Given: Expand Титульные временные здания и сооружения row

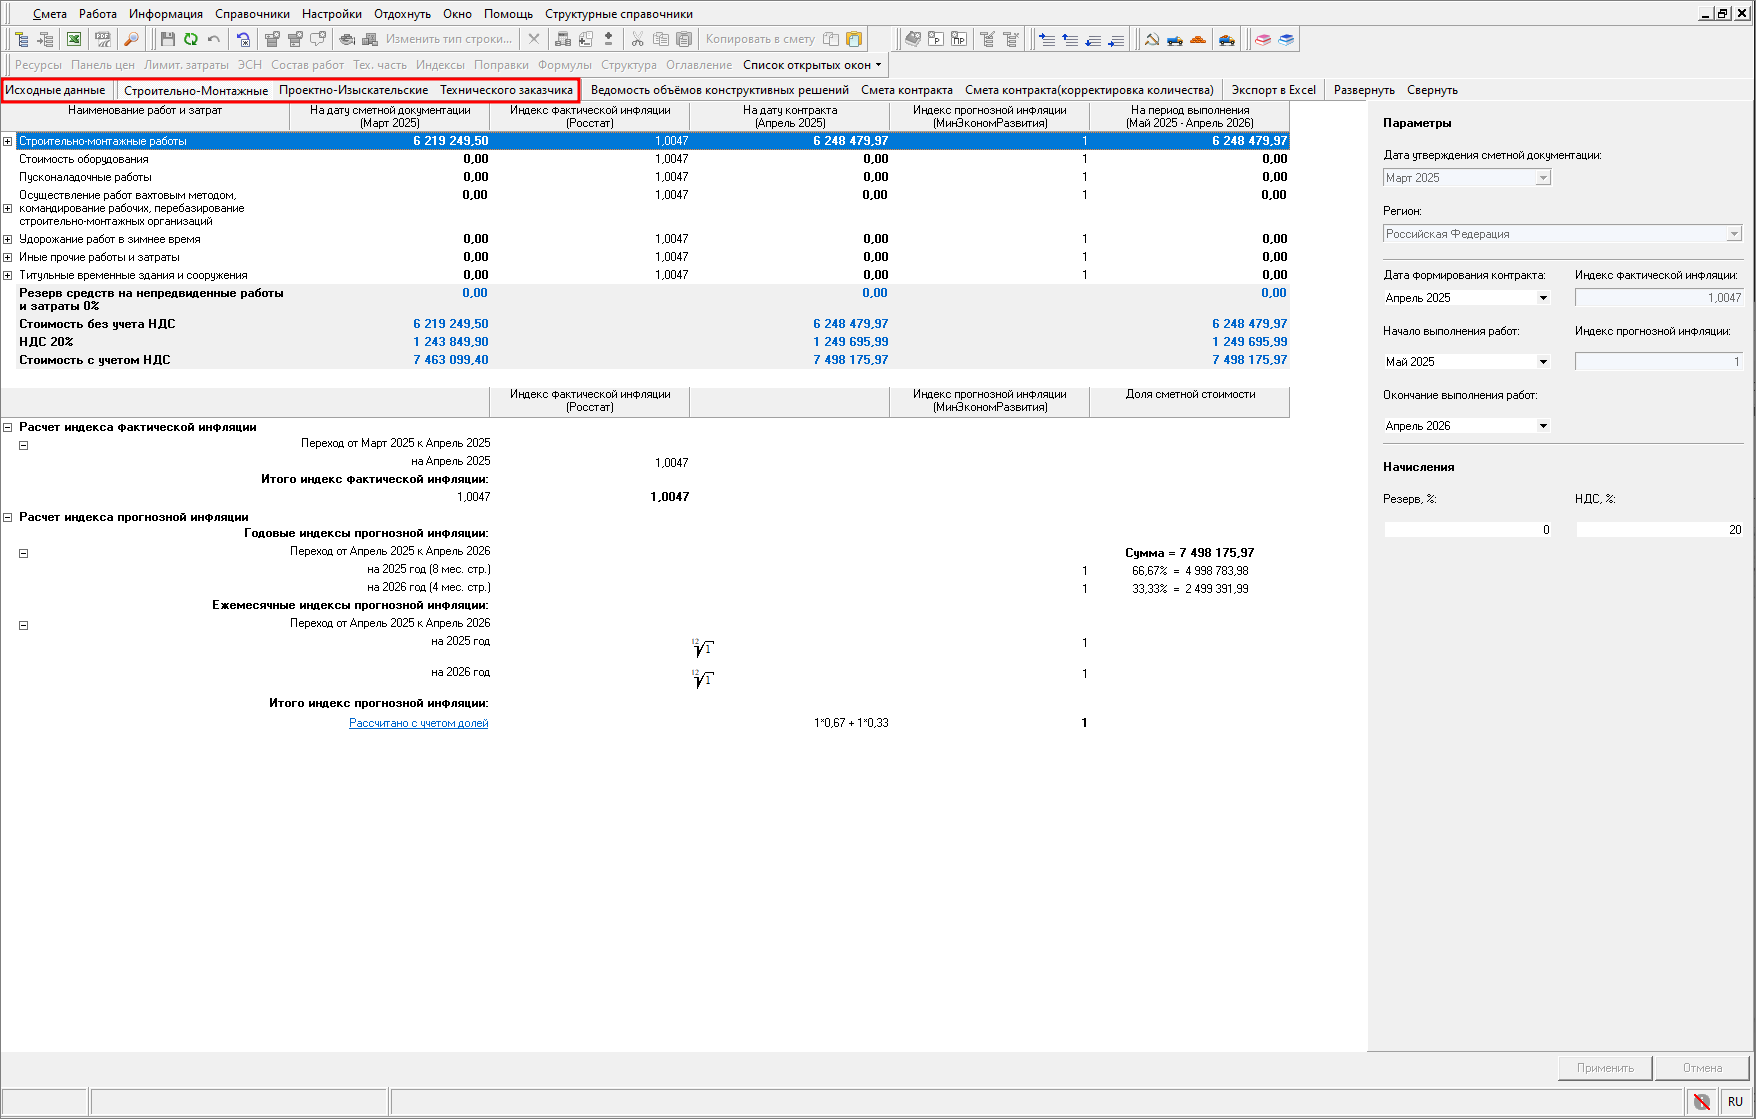Looking at the screenshot, I should [8, 275].
